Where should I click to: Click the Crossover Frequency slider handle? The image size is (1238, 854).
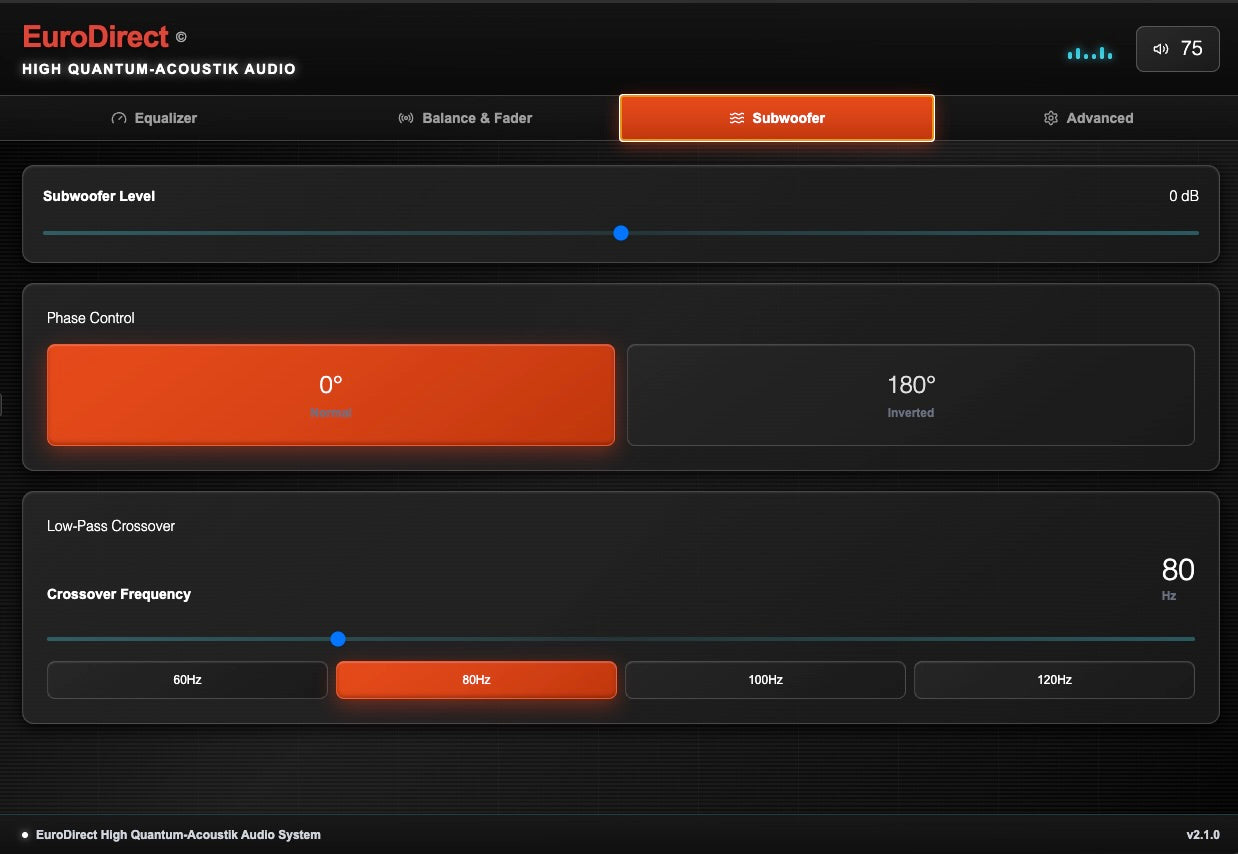click(x=338, y=639)
